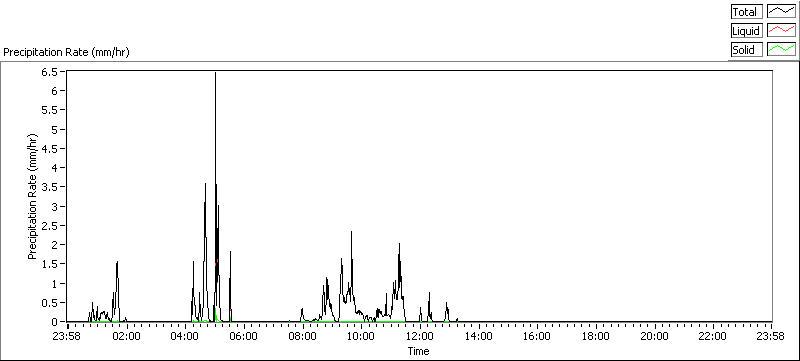Click the 4.5 y-axis tick label

pyautogui.click(x=50, y=149)
